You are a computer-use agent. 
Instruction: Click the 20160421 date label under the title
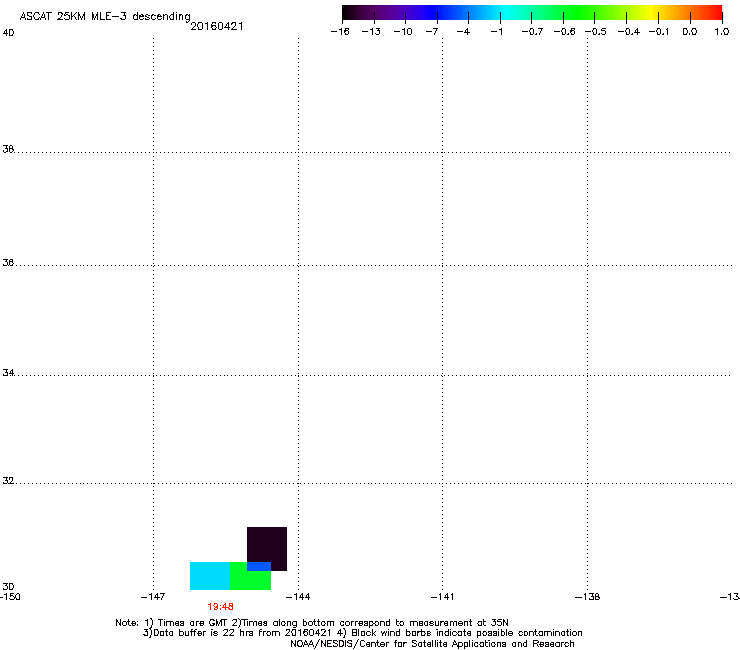[217, 26]
